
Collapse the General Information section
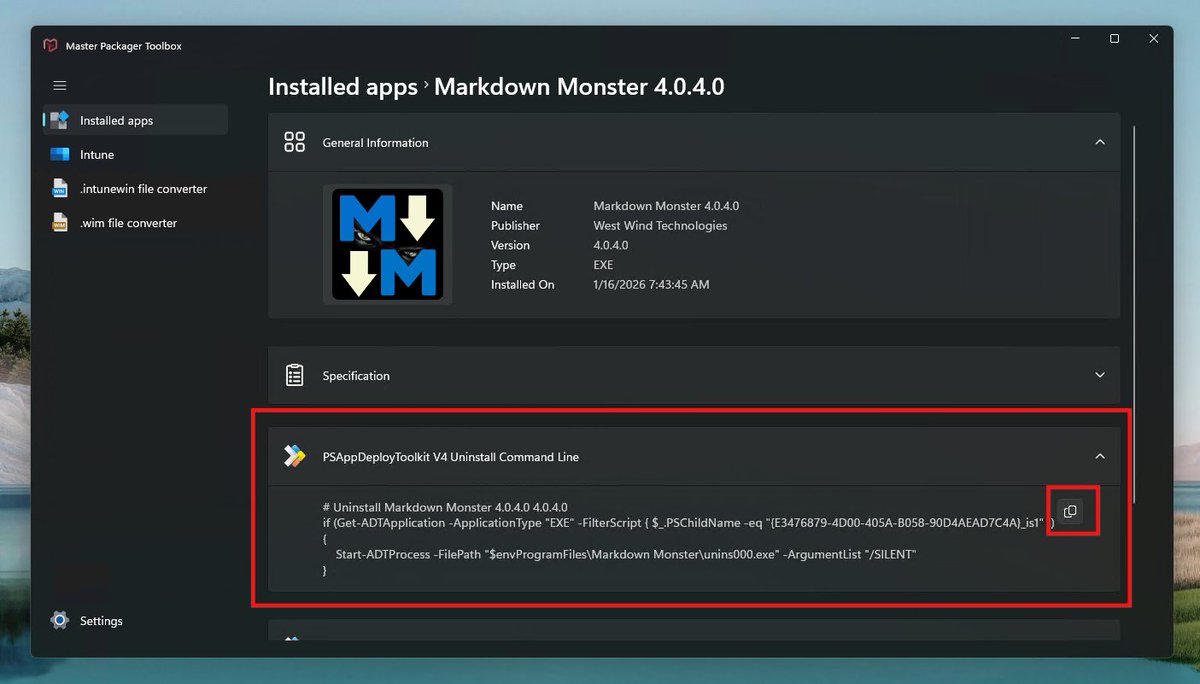pyautogui.click(x=1100, y=142)
